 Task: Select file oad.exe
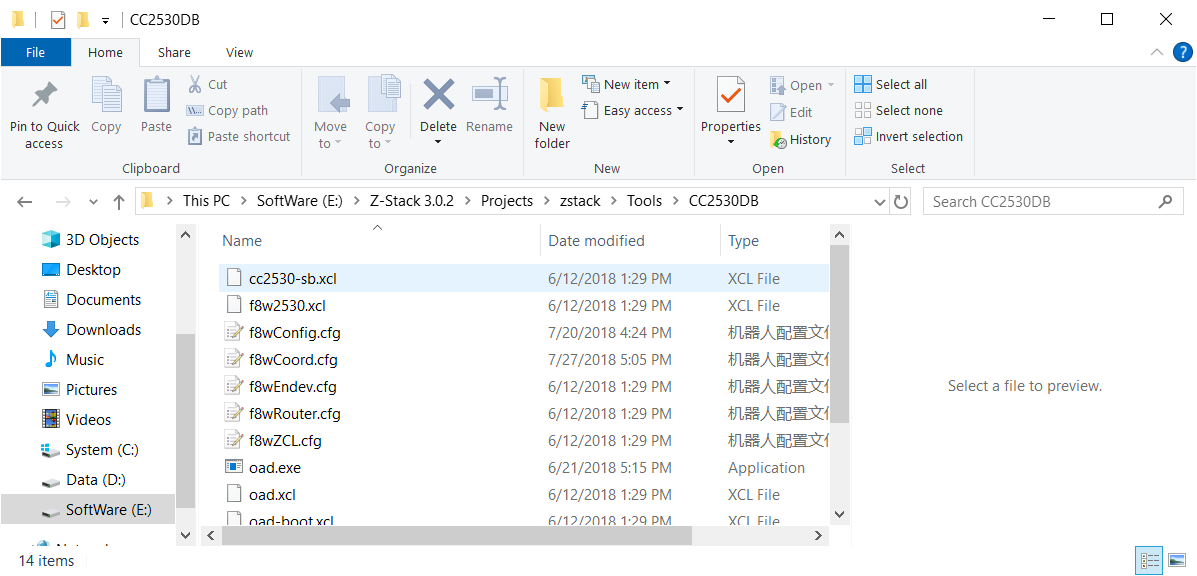(x=275, y=468)
